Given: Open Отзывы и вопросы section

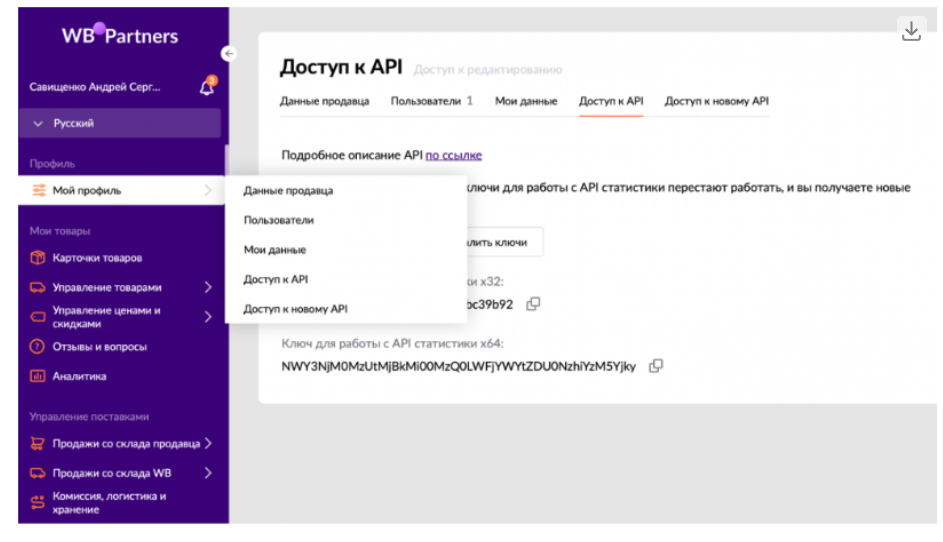Looking at the screenshot, I should click(x=99, y=347).
